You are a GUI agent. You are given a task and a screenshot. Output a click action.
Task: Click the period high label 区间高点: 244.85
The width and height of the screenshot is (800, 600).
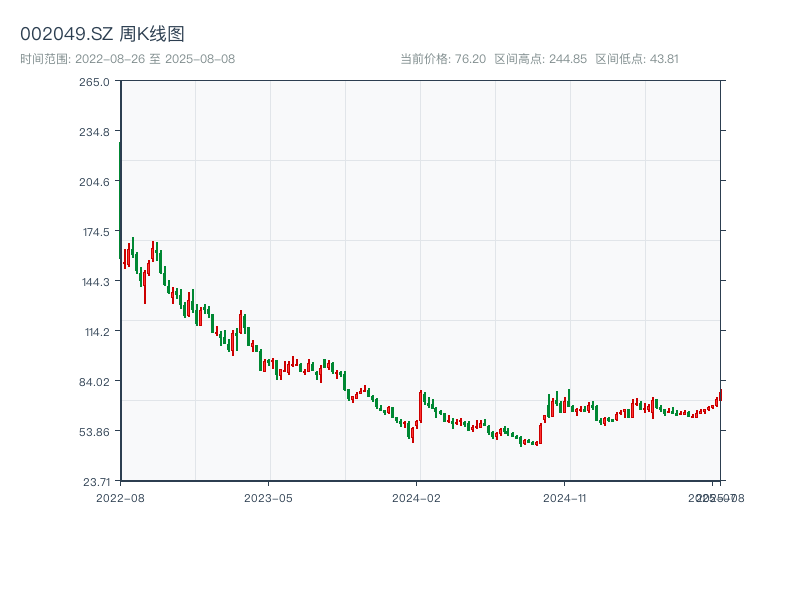[541, 59]
